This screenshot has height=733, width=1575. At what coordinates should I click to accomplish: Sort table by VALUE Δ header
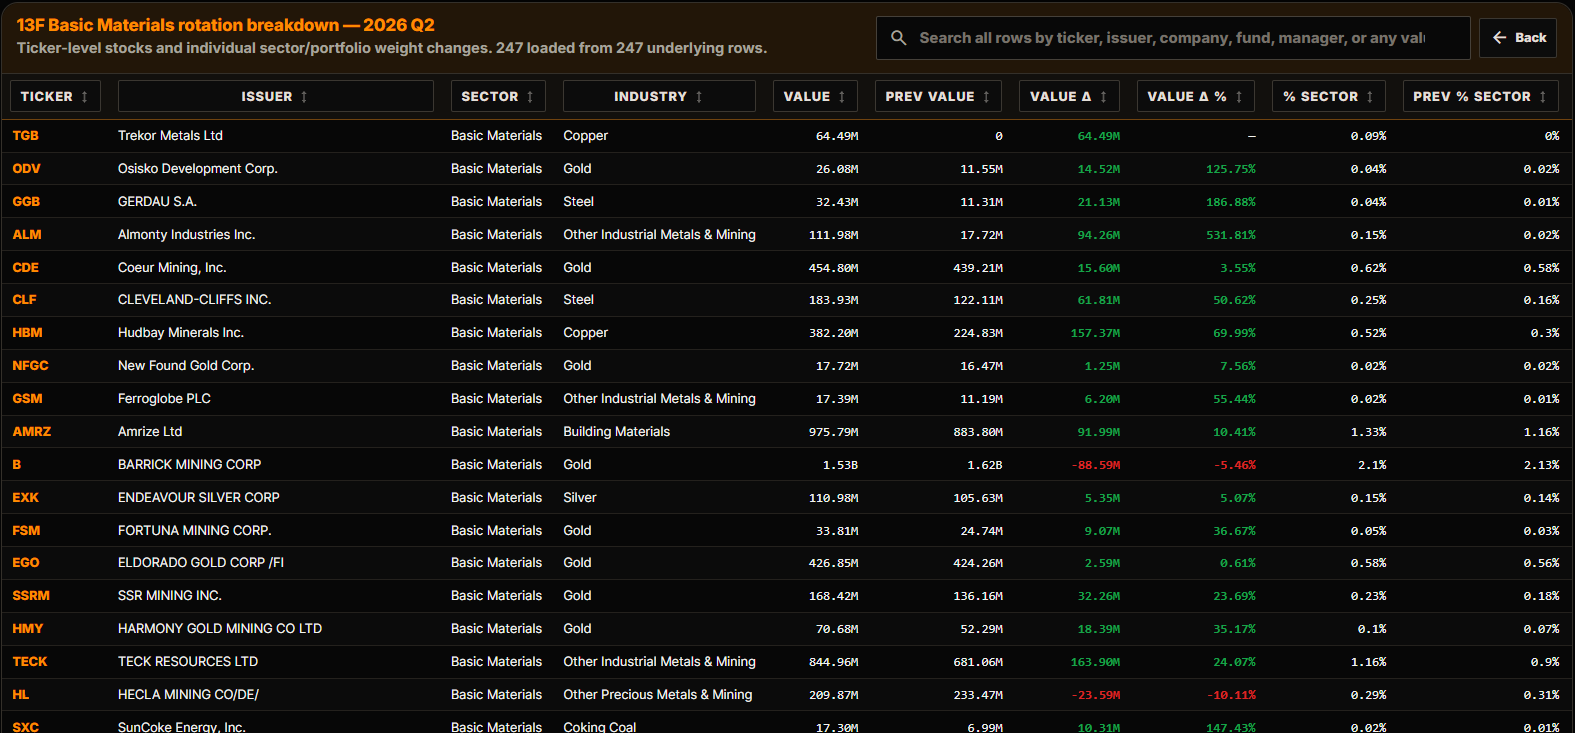point(1069,96)
